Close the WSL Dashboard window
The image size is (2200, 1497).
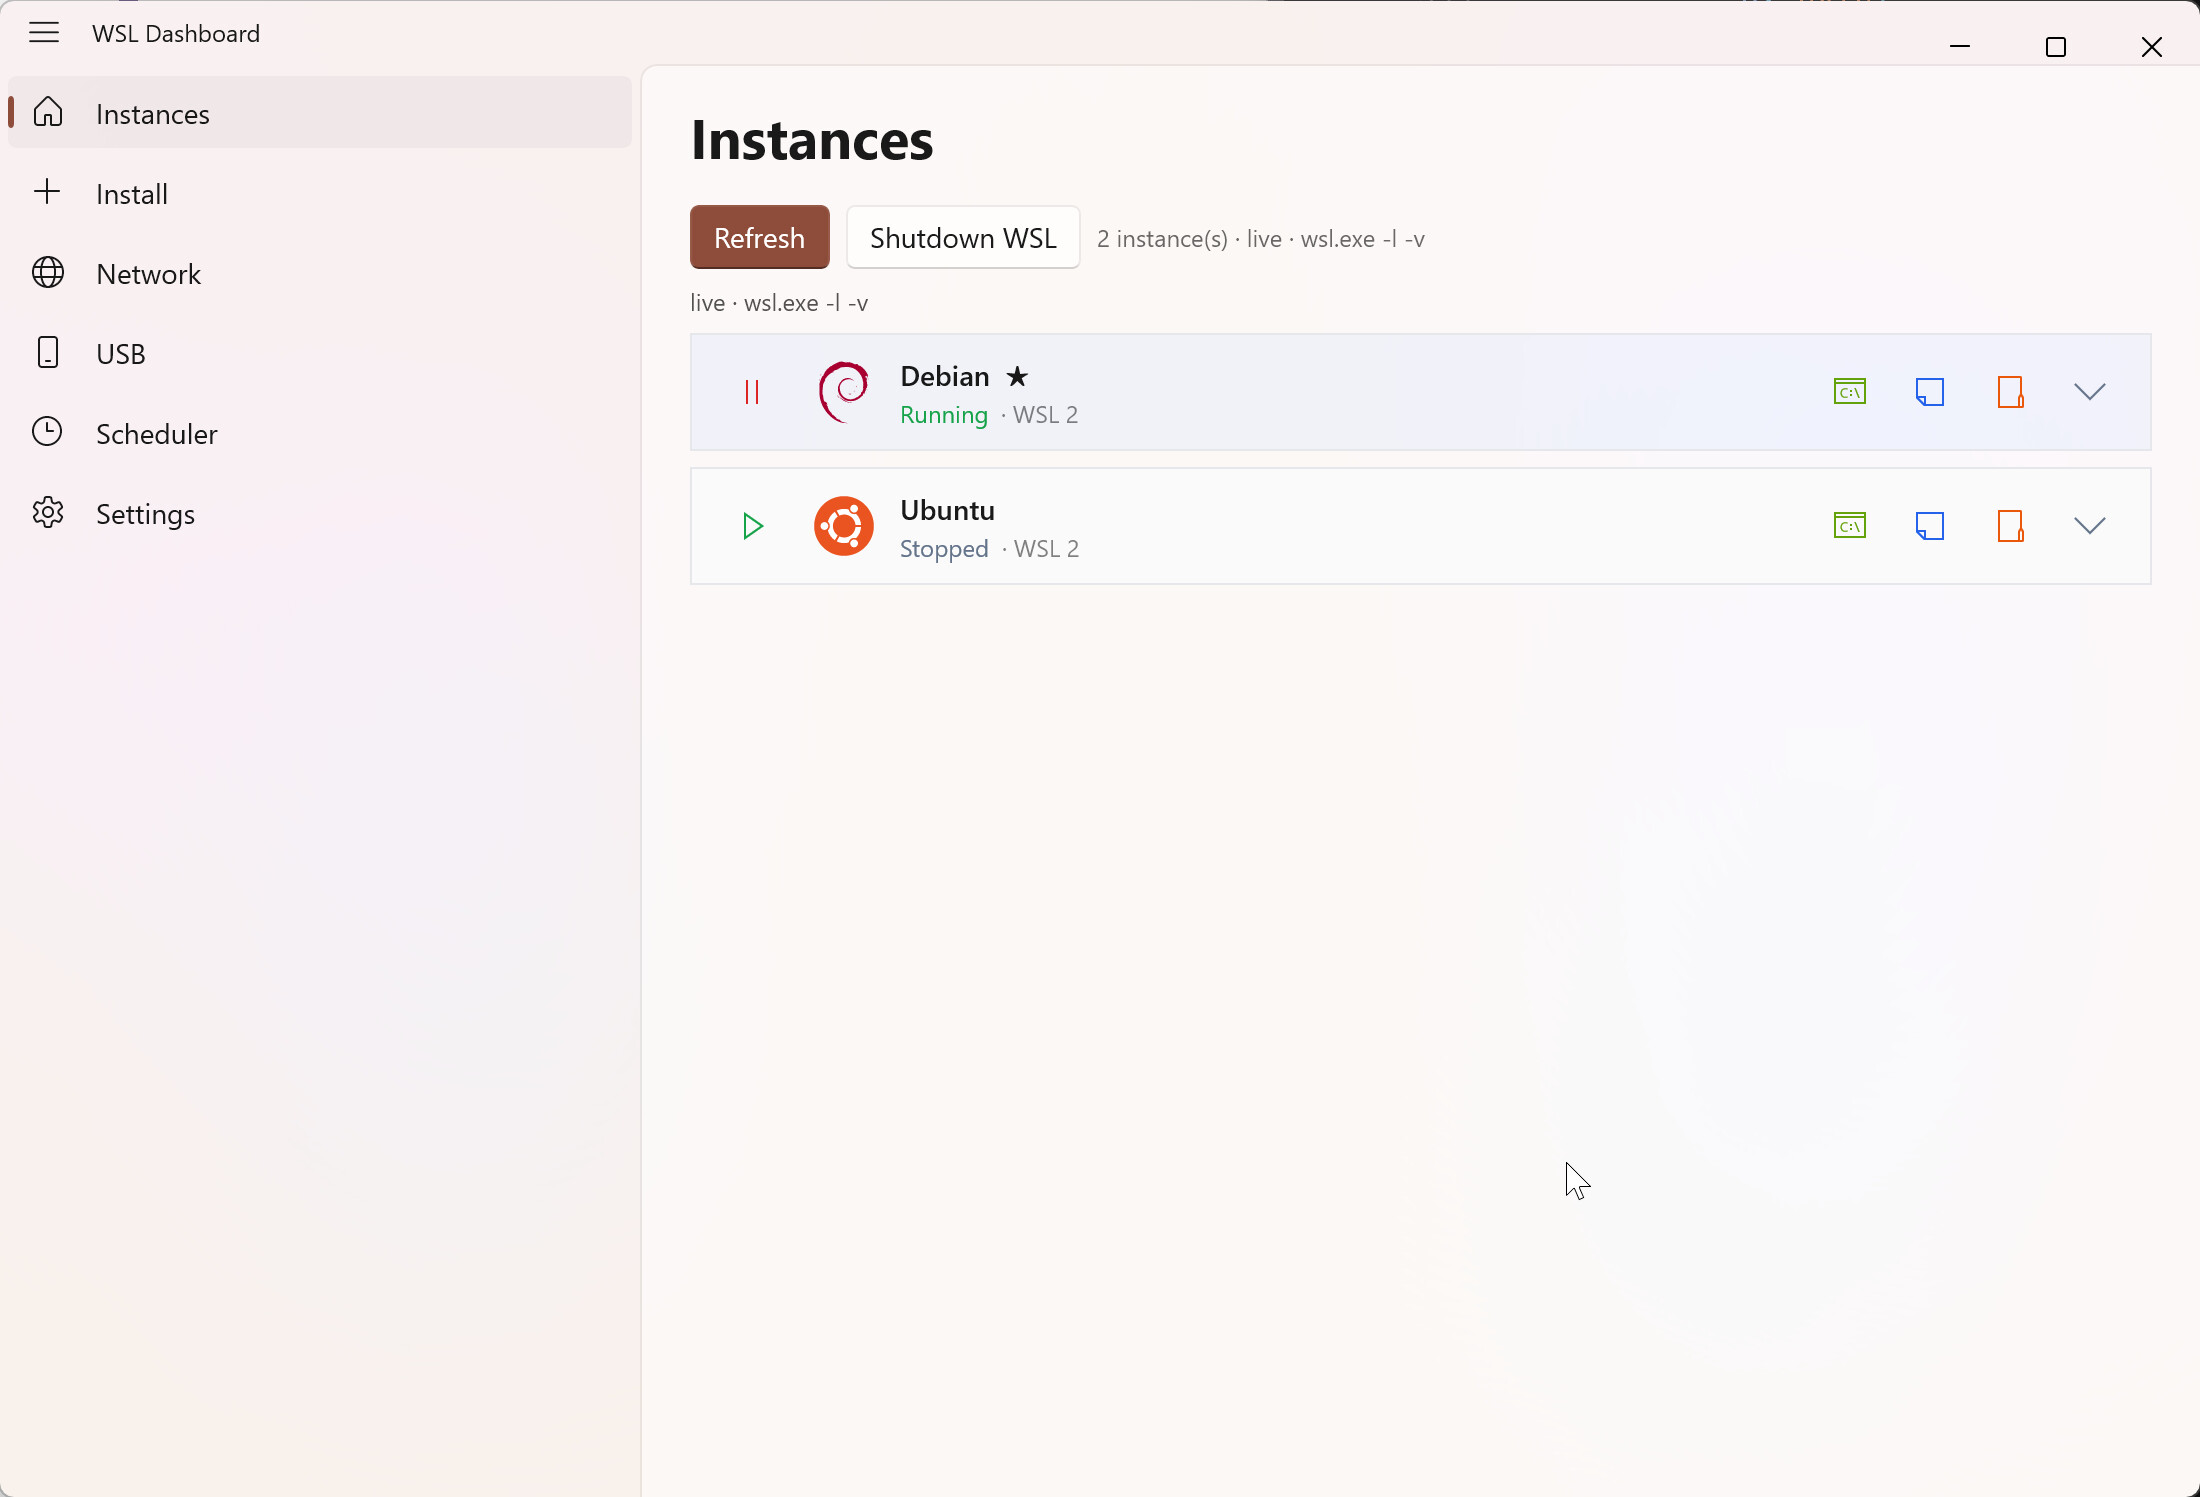(x=2152, y=46)
